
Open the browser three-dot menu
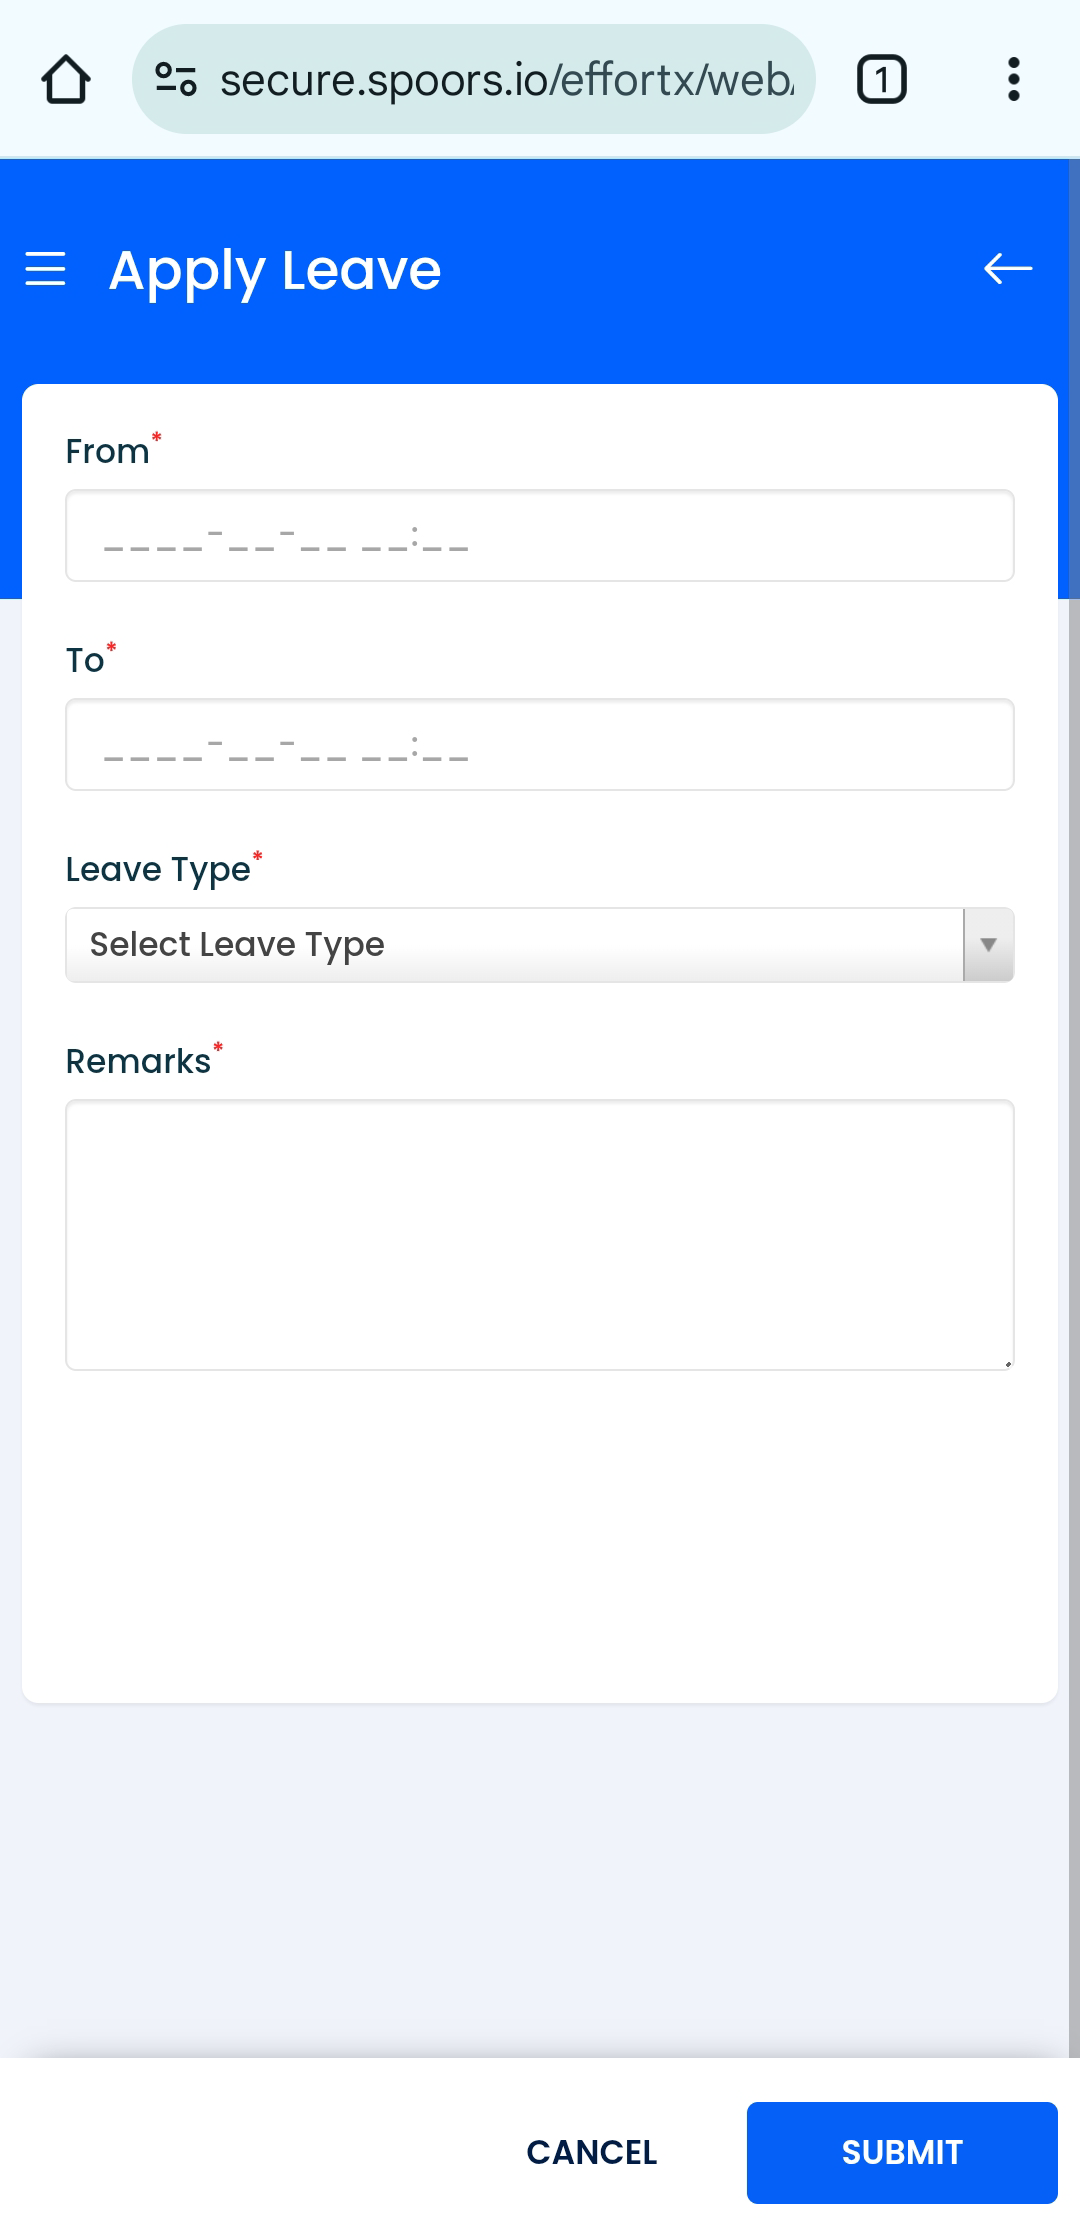point(1013,80)
